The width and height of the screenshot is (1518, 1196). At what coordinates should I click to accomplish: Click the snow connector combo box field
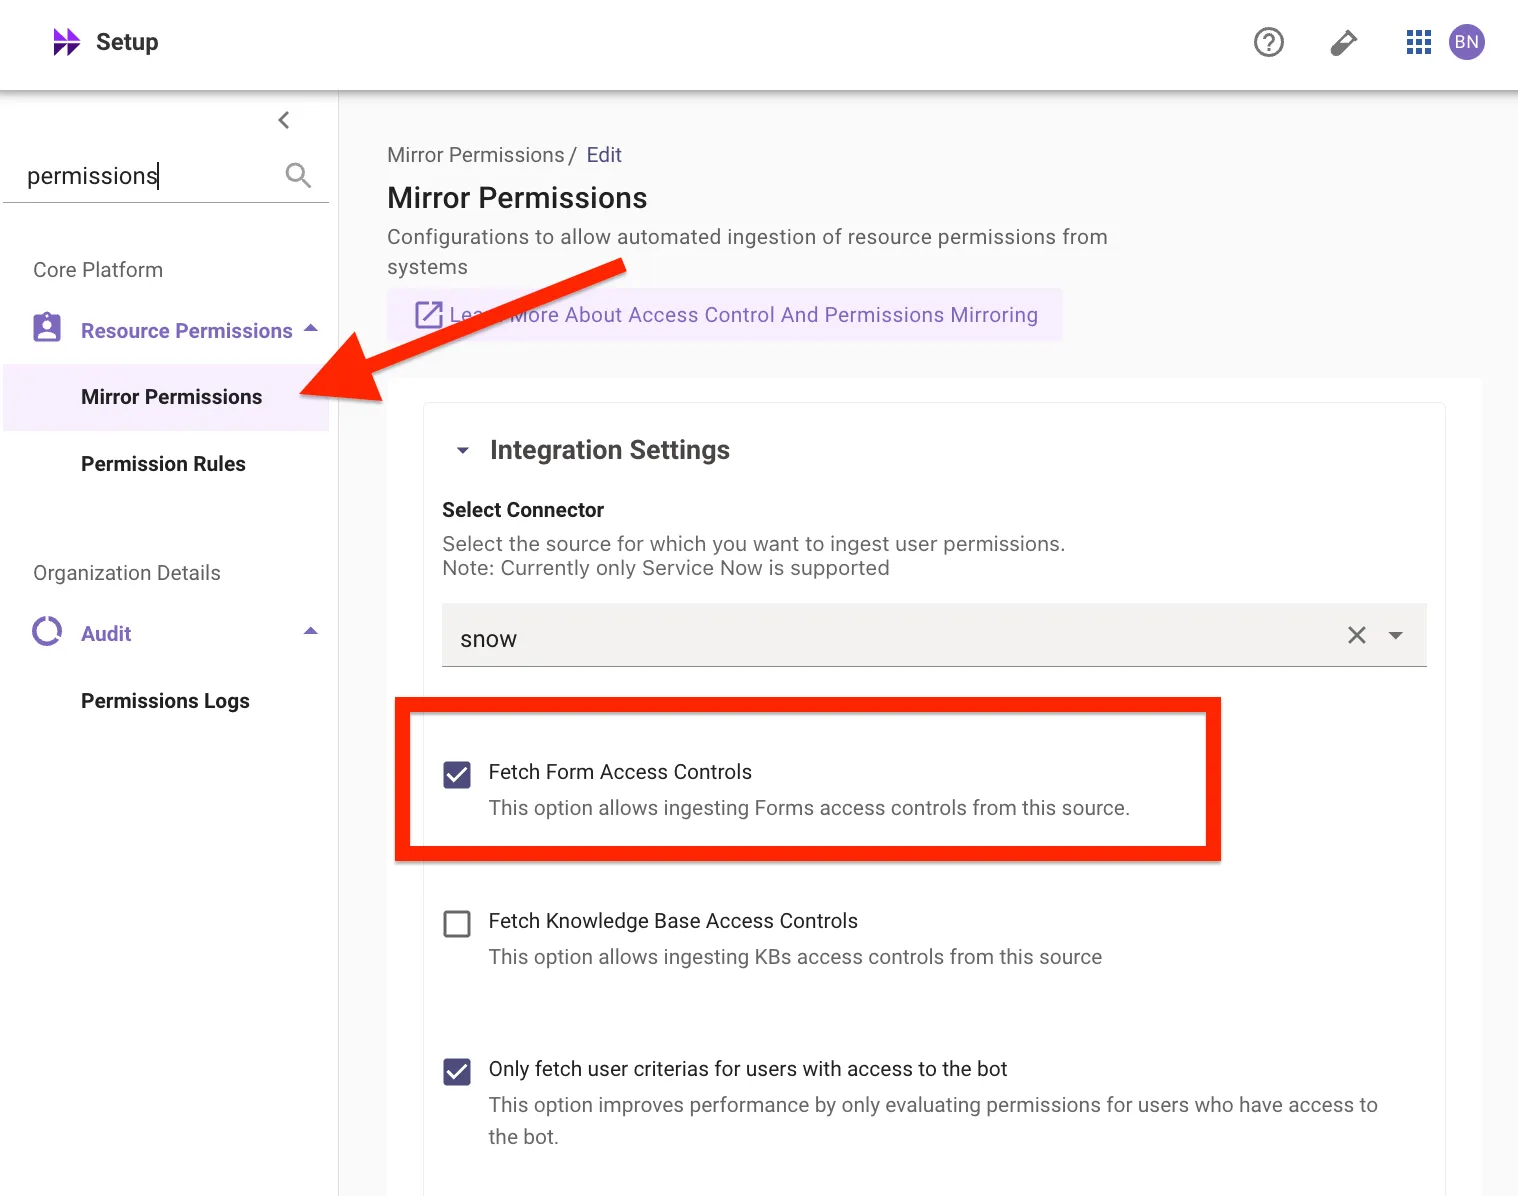pyautogui.click(x=934, y=635)
